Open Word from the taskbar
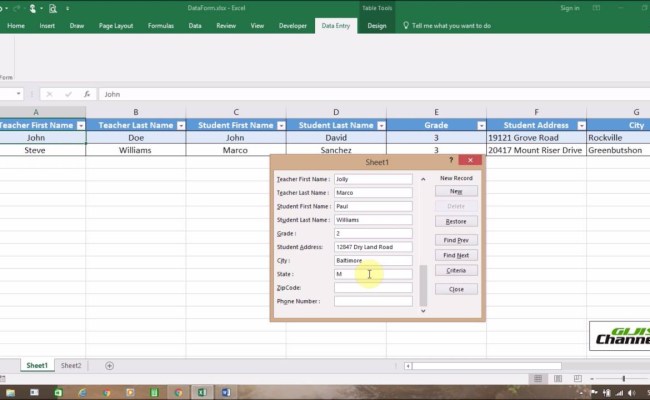The width and height of the screenshot is (650, 400). 226,393
